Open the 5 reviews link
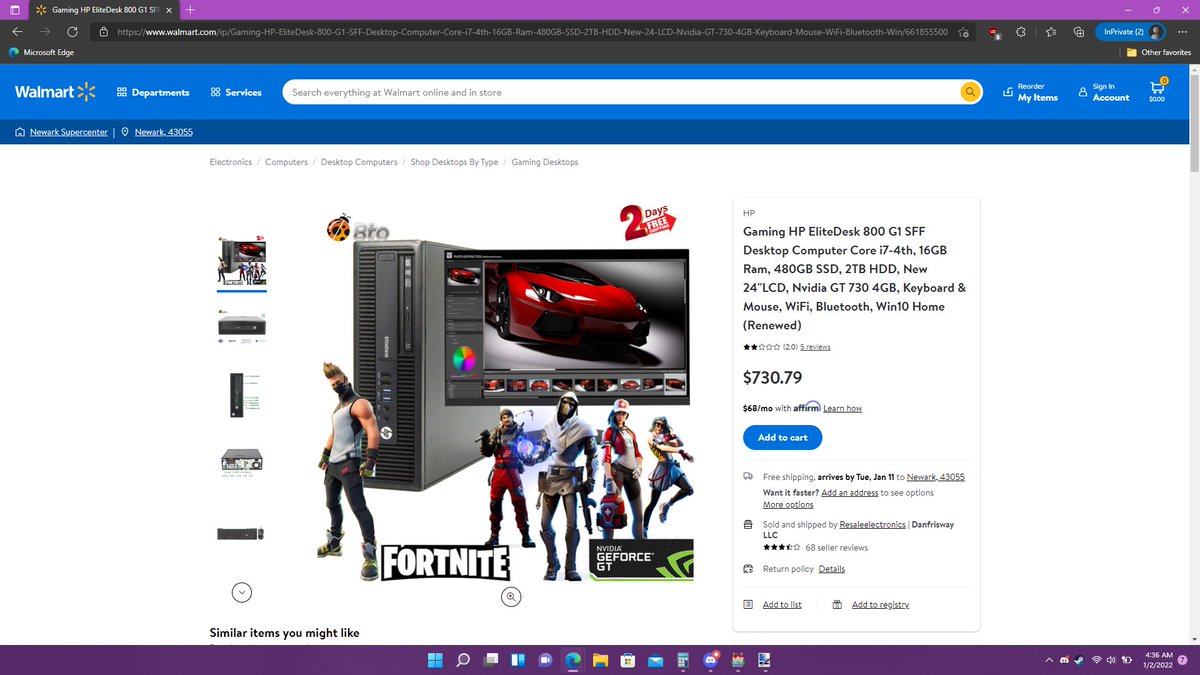Image resolution: width=1200 pixels, height=675 pixels. pyautogui.click(x=816, y=347)
